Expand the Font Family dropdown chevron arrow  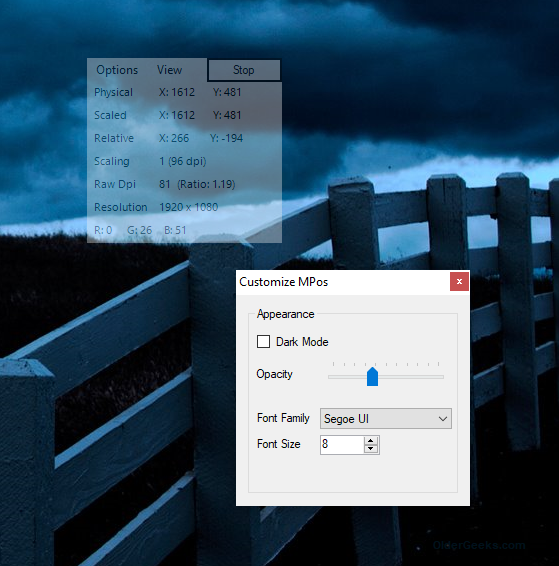click(x=443, y=419)
